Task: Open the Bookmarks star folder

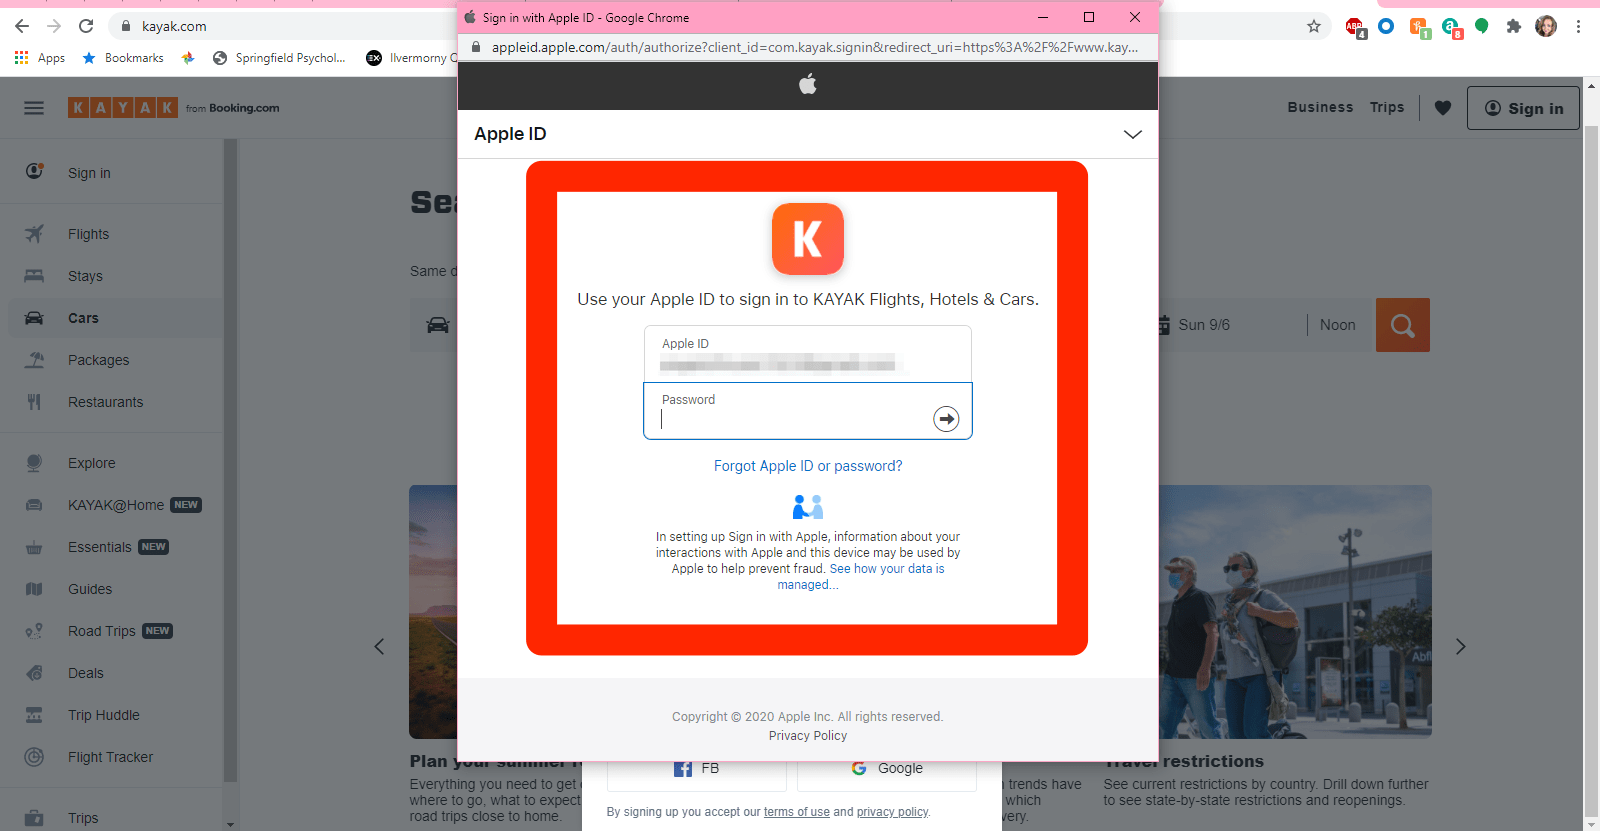Action: pos(123,58)
